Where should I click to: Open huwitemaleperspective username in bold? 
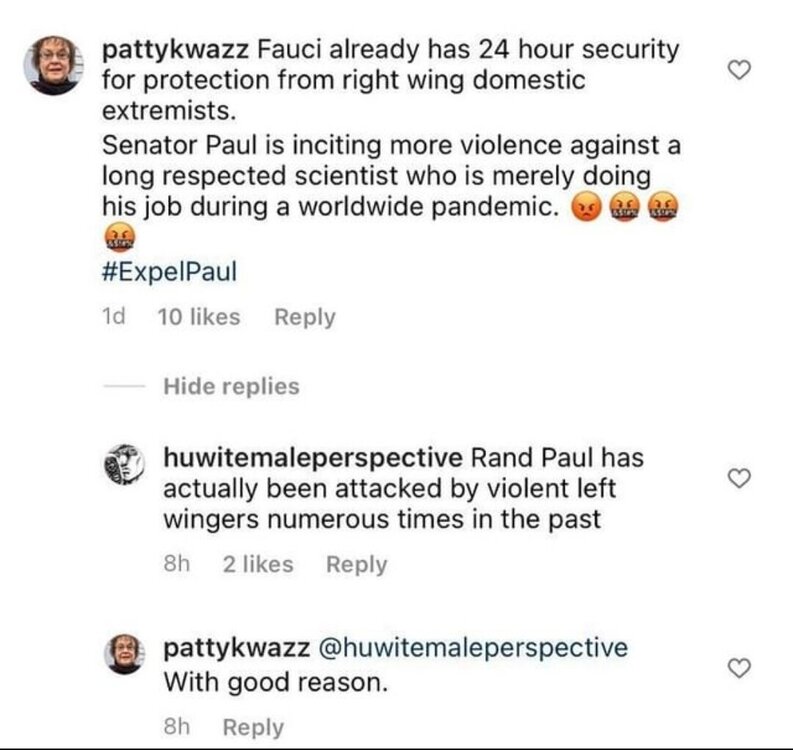[312, 458]
